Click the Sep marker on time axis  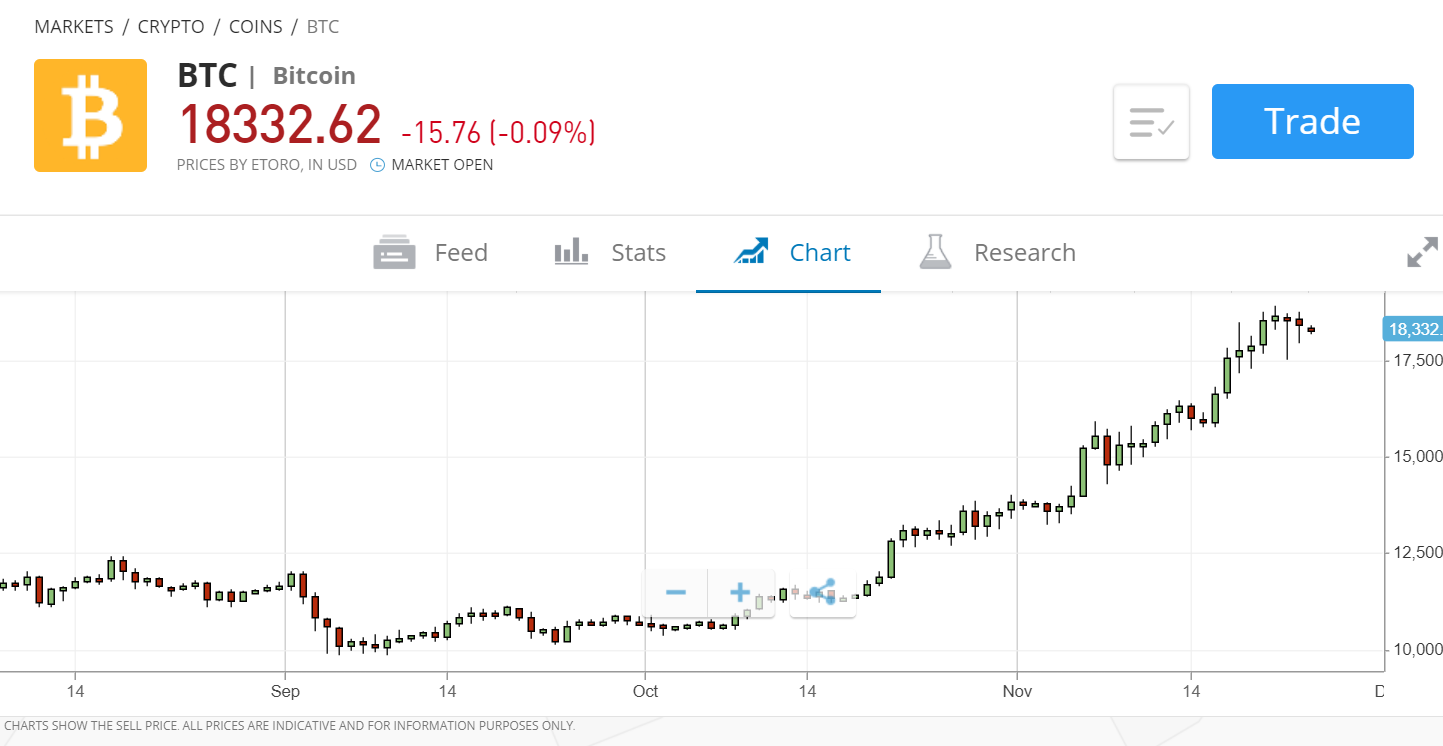[285, 691]
